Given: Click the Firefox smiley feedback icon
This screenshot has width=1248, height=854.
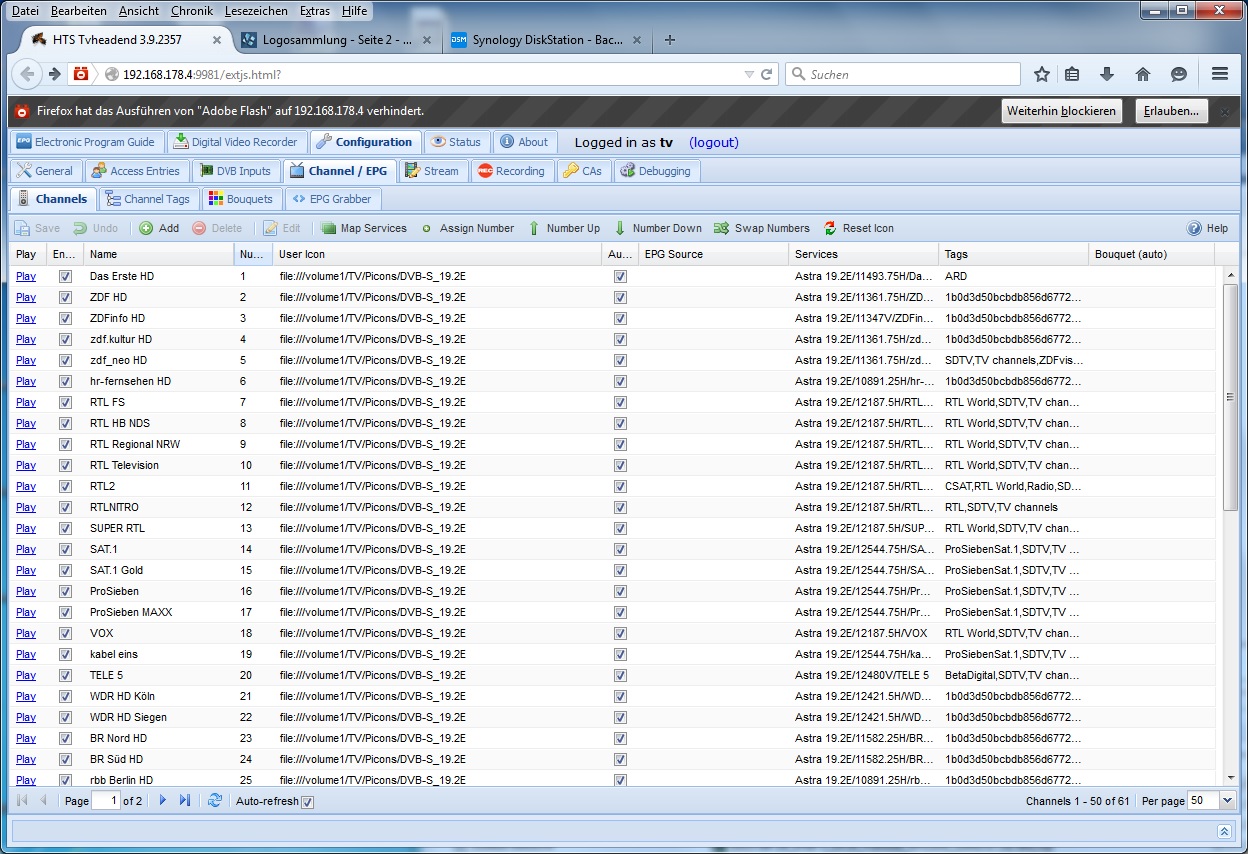Looking at the screenshot, I should (1179, 74).
